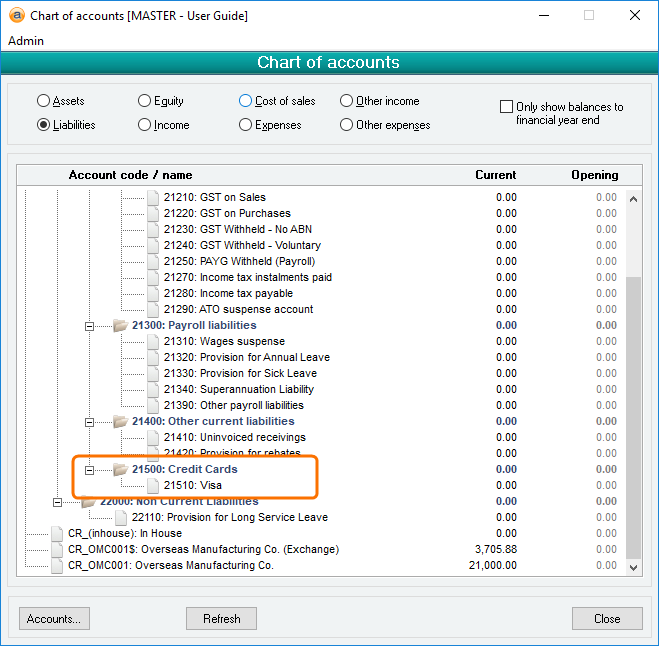Select the Expenses radio button
The height and width of the screenshot is (646, 659).
point(246,125)
